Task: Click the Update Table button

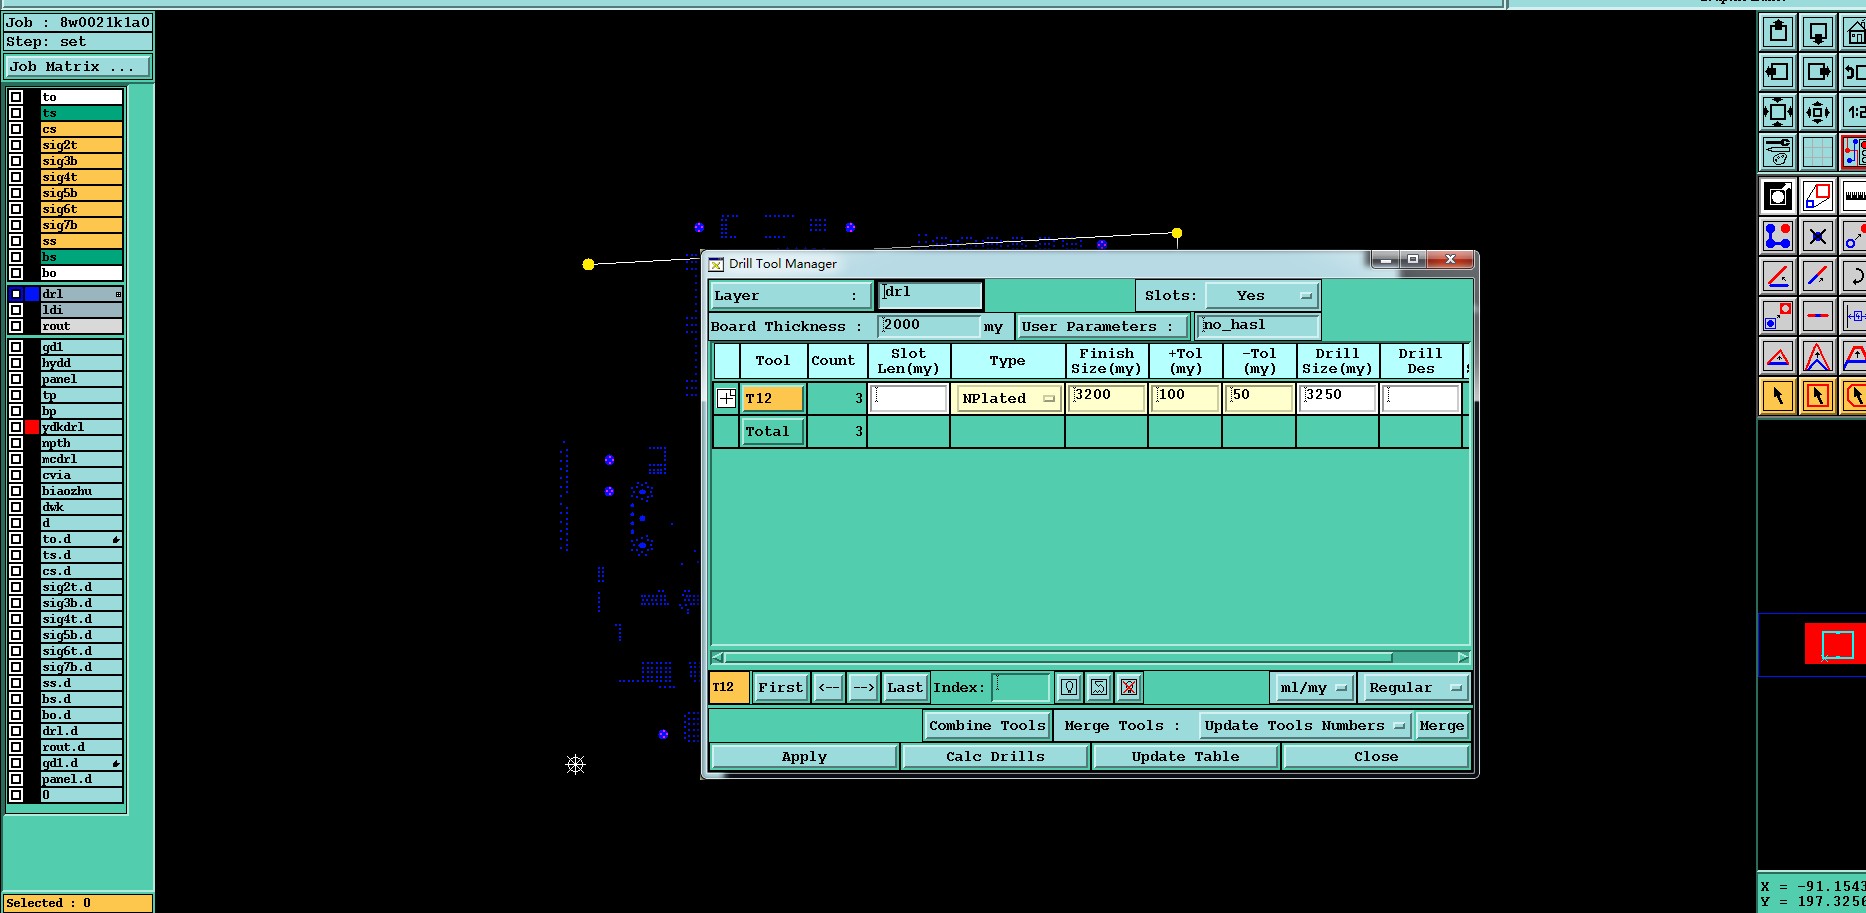Action: (x=1185, y=757)
